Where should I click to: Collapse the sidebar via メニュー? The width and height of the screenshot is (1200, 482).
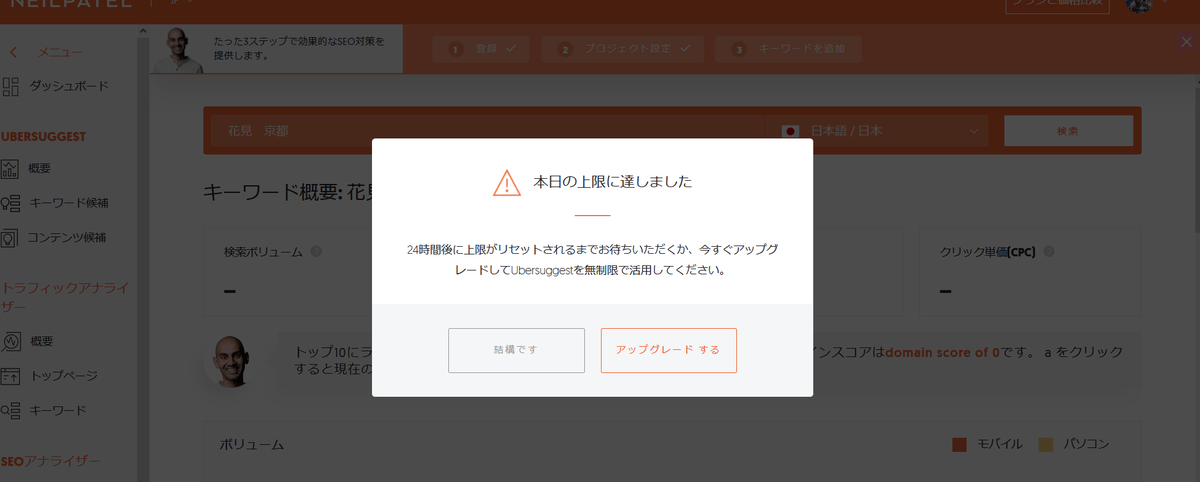(x=61, y=52)
